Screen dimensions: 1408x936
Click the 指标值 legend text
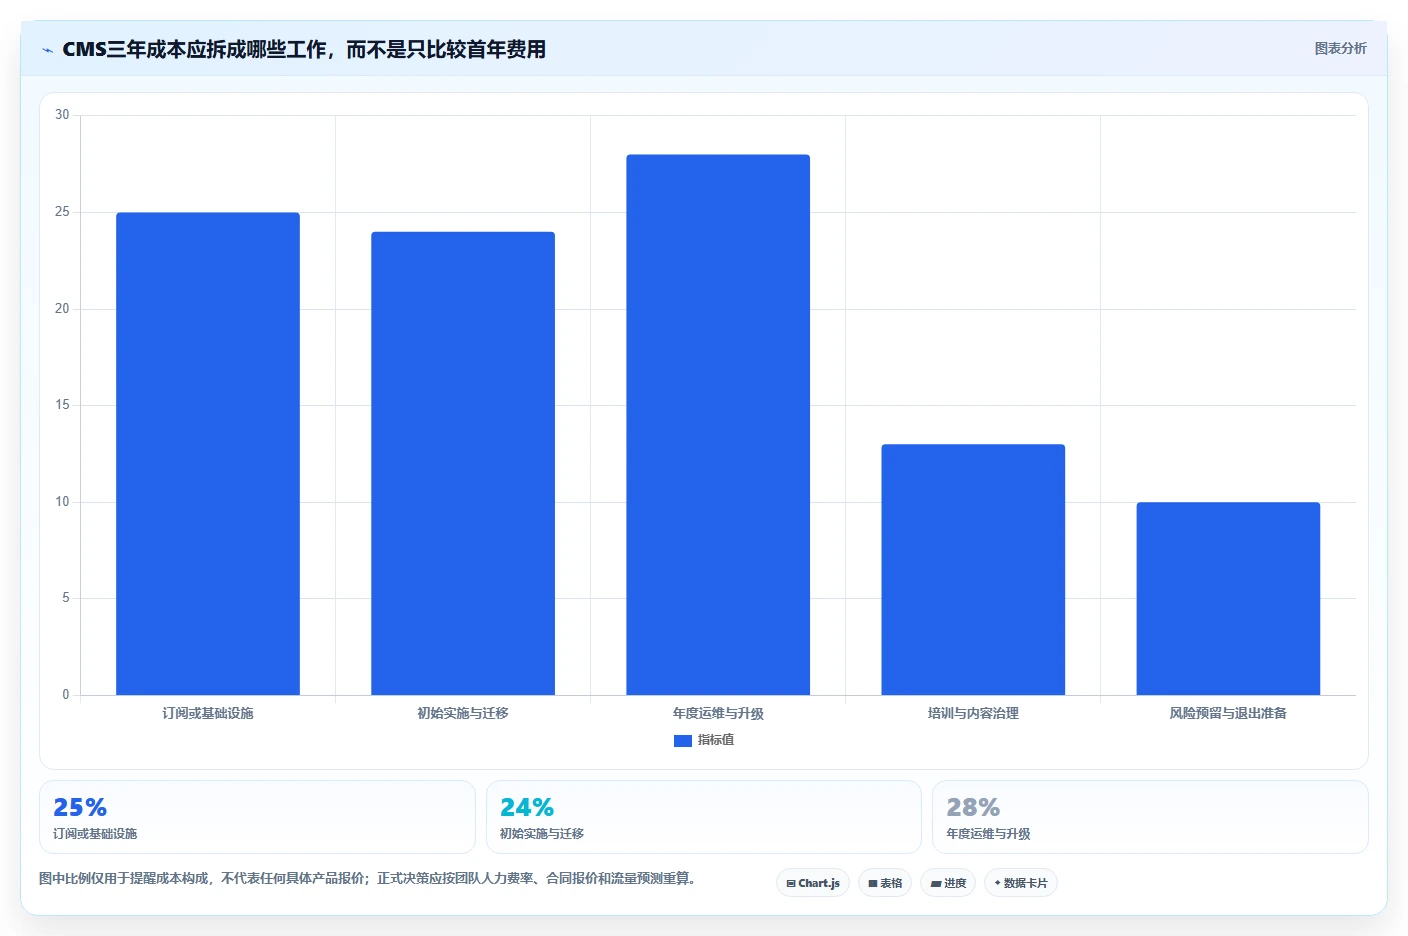[716, 740]
